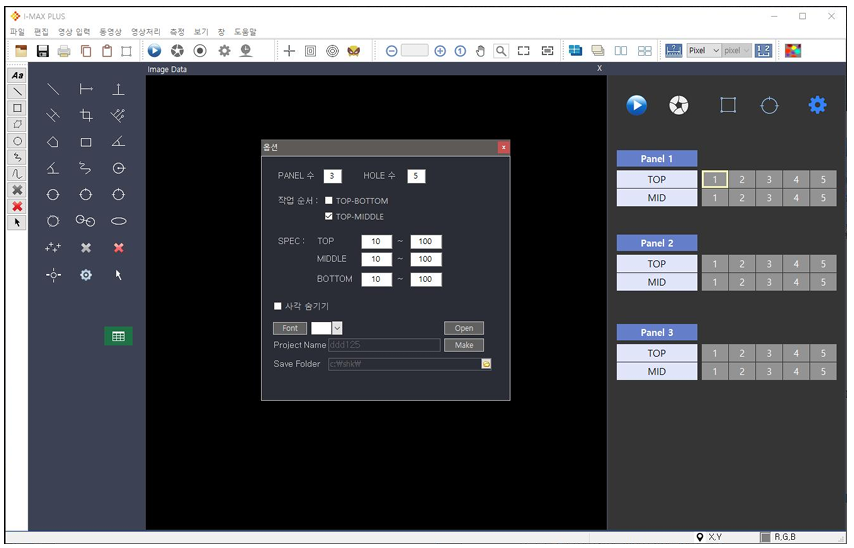Select the text 'Aa' tool in left strip
This screenshot has height=548, width=854.
(17, 75)
